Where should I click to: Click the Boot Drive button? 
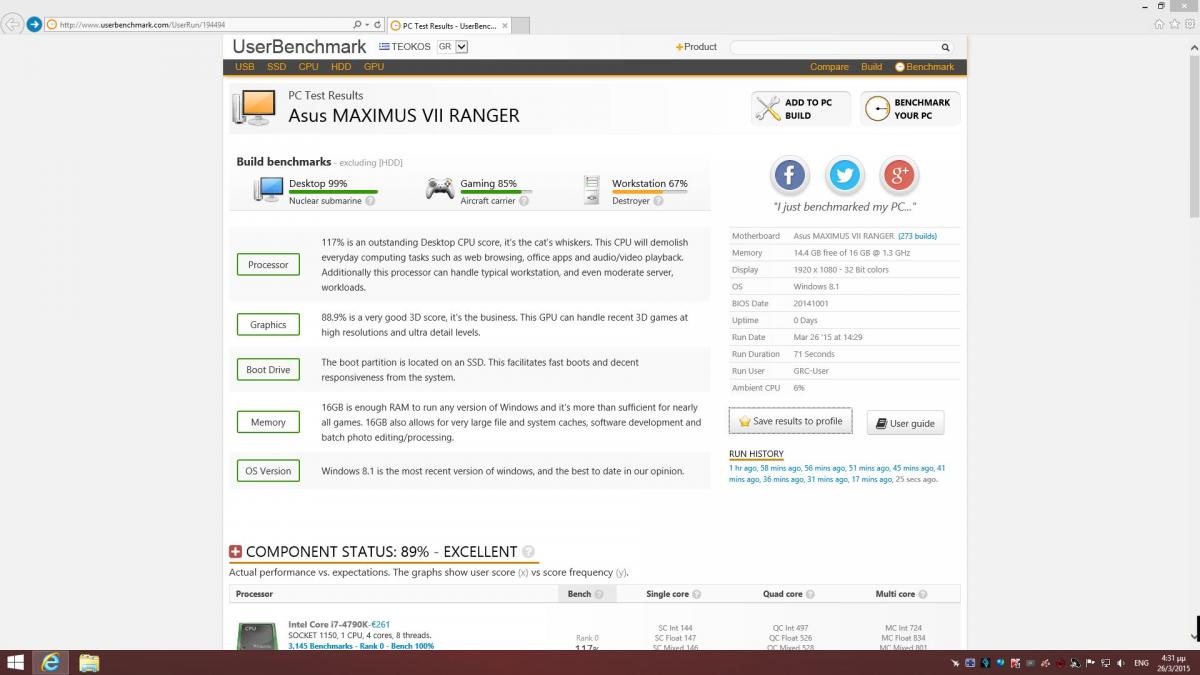268,370
